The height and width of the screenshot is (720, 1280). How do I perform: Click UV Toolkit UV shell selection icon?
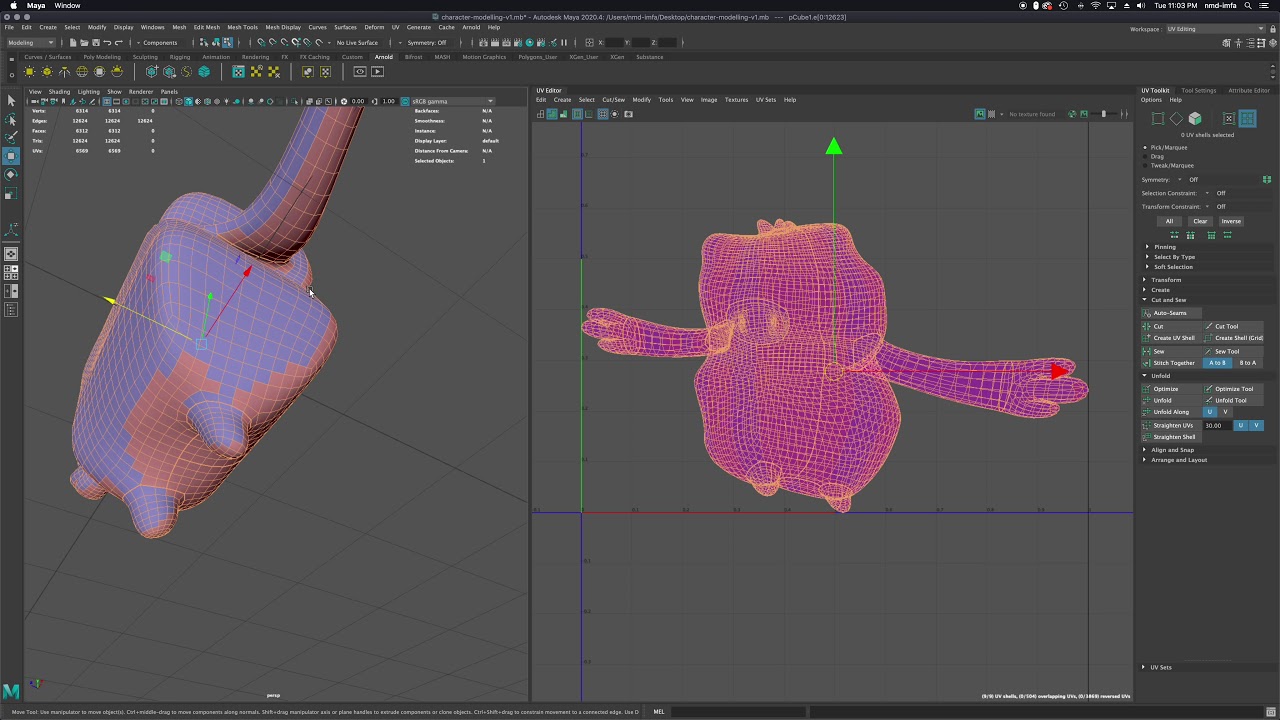(1247, 119)
